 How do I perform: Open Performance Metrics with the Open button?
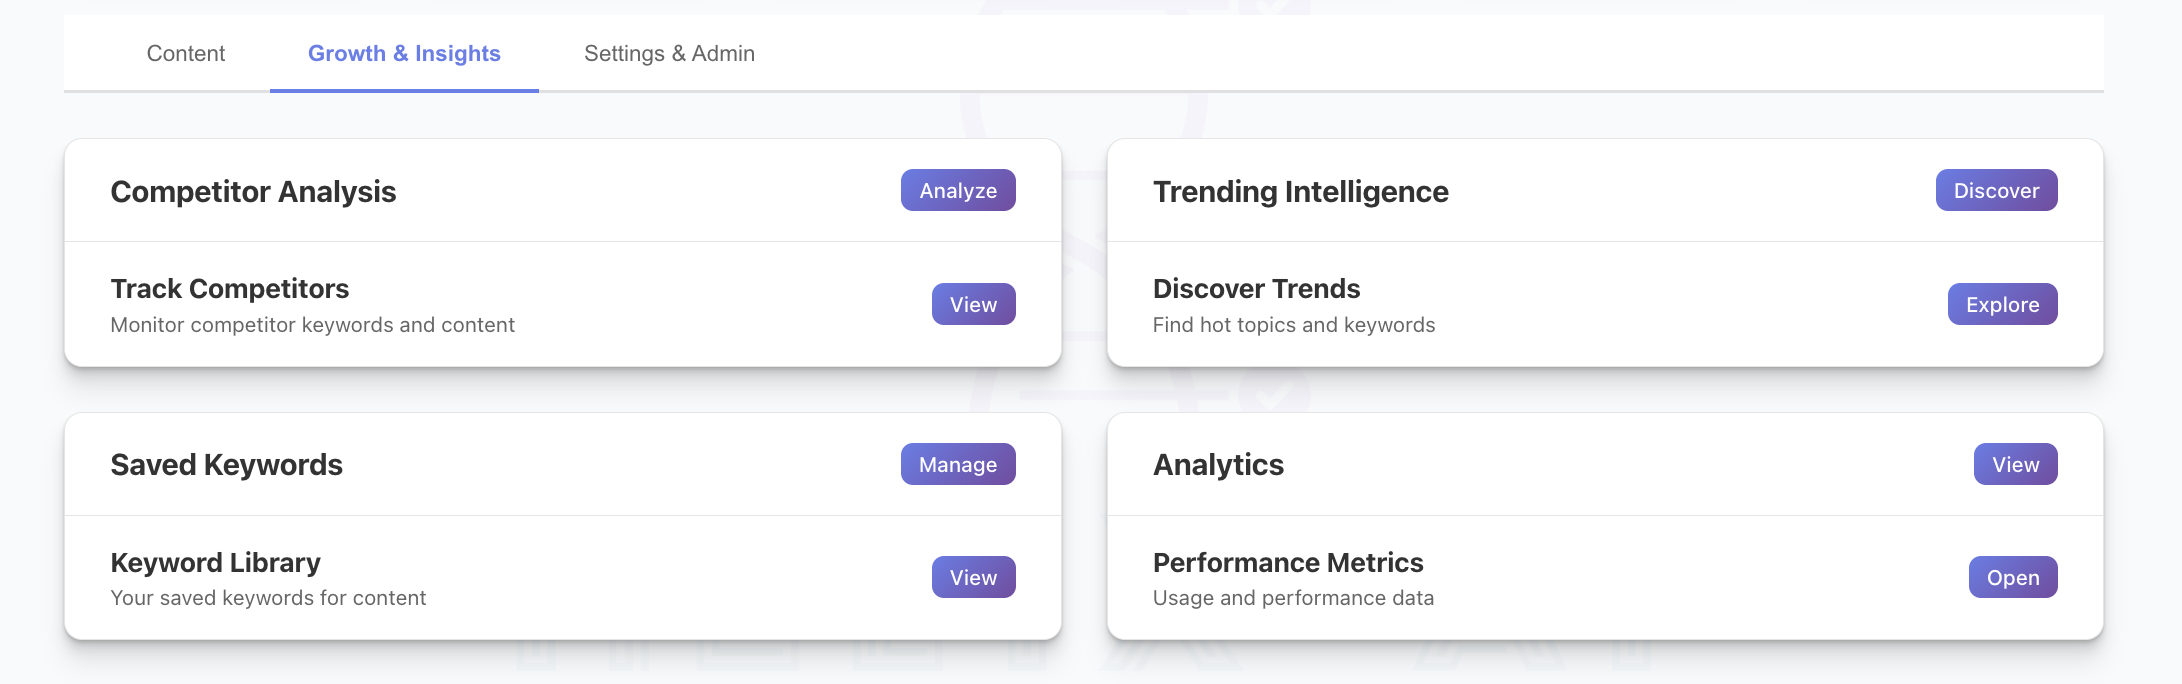(2012, 578)
